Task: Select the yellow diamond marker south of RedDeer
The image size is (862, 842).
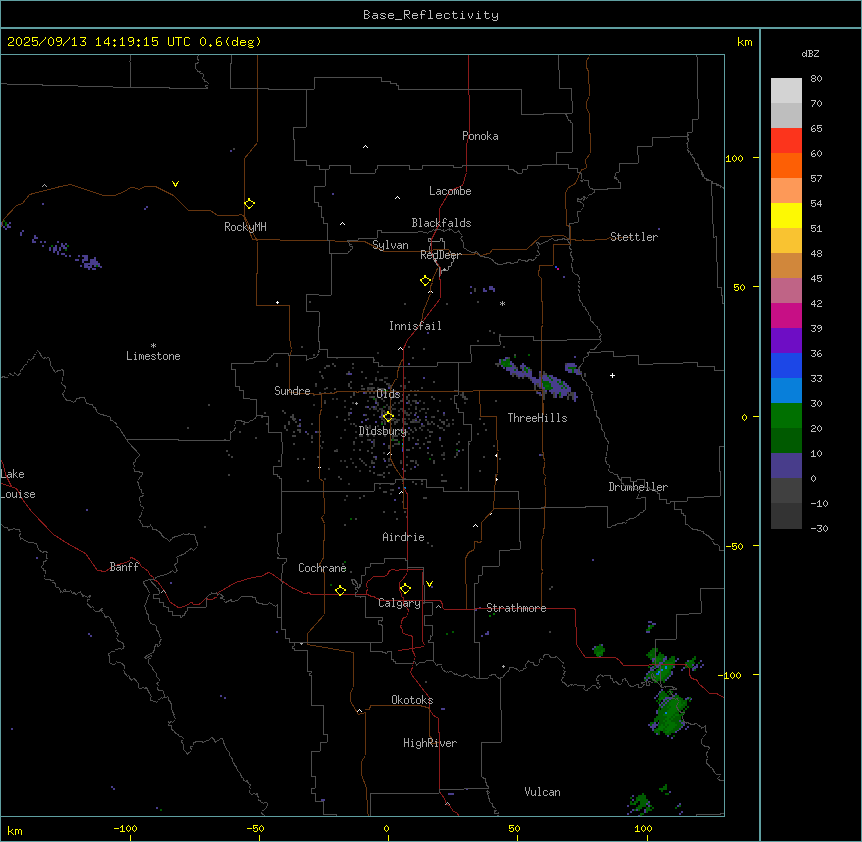Action: pos(426,281)
